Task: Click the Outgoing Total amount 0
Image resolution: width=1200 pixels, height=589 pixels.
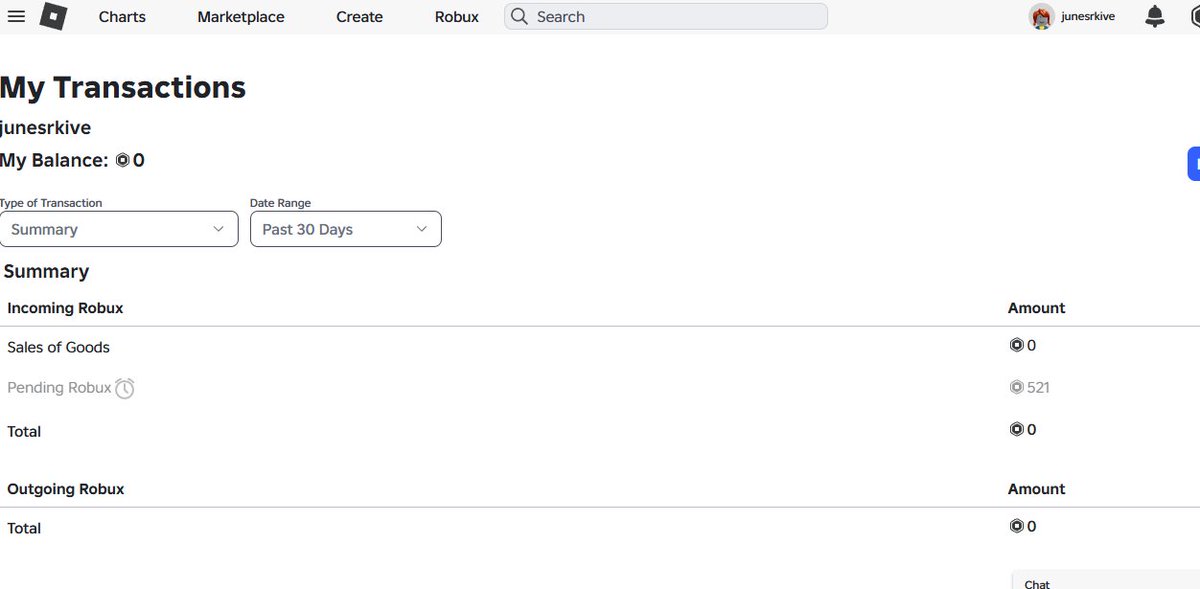Action: (1032, 527)
